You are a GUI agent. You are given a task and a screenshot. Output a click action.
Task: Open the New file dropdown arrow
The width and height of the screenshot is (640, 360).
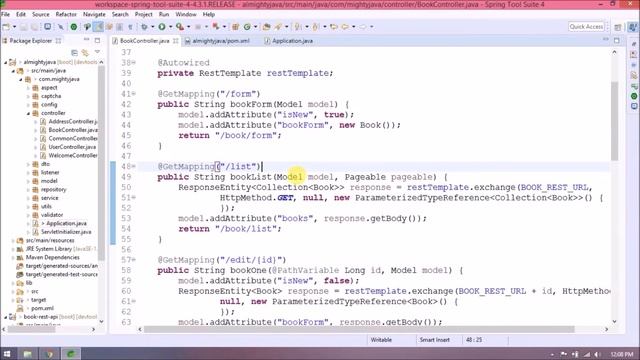tap(14, 27)
